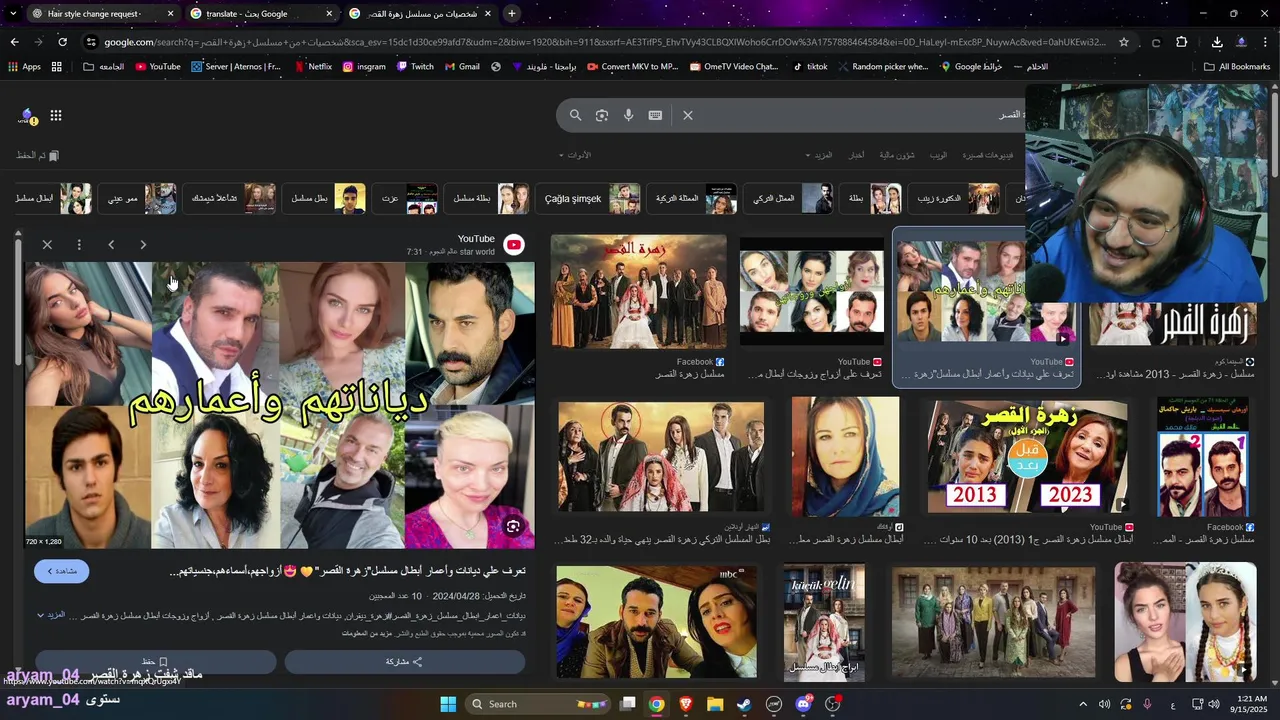Open tiktok bookmark
This screenshot has width=1280, height=720.
[810, 67]
